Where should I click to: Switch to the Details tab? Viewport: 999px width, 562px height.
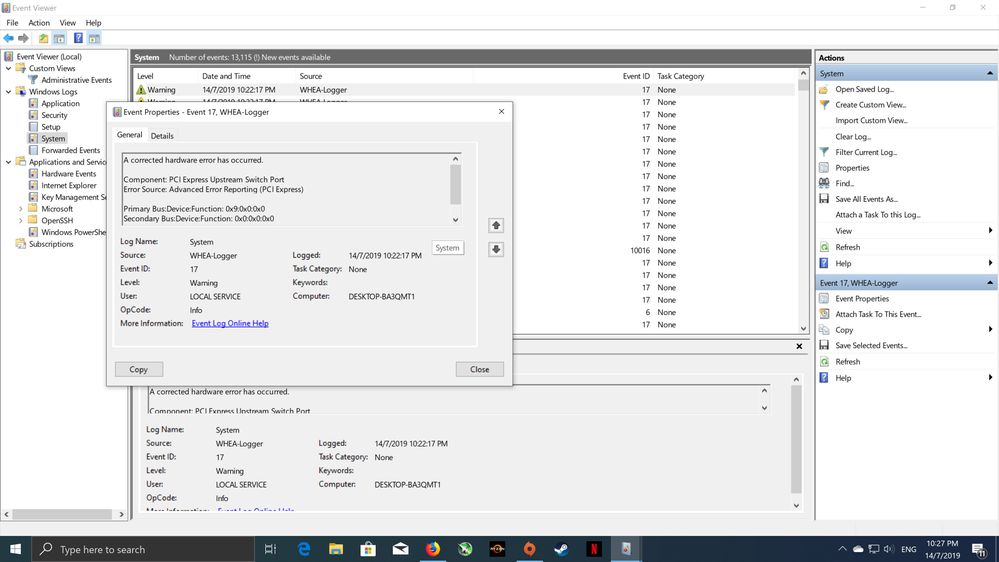[162, 136]
